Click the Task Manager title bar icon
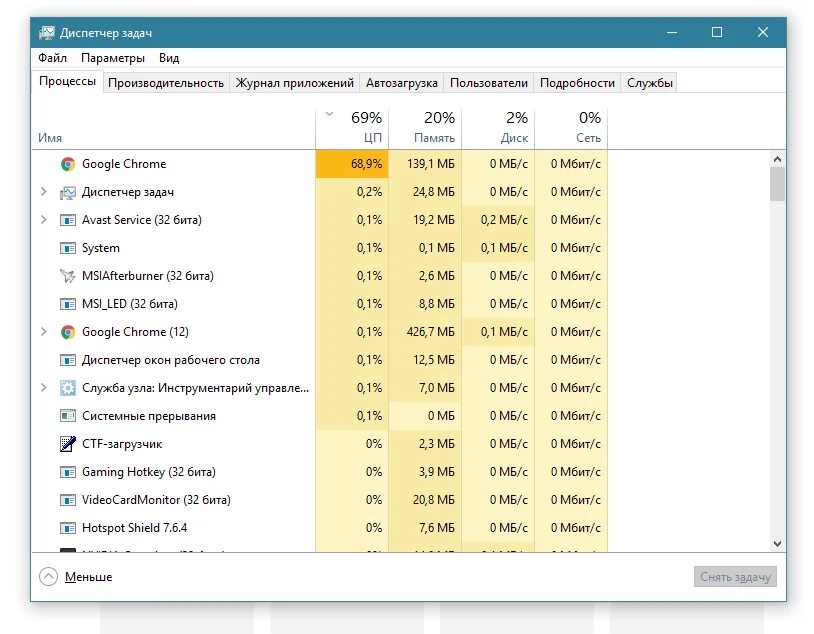Viewport: 814px width, 634px height. pos(46,33)
